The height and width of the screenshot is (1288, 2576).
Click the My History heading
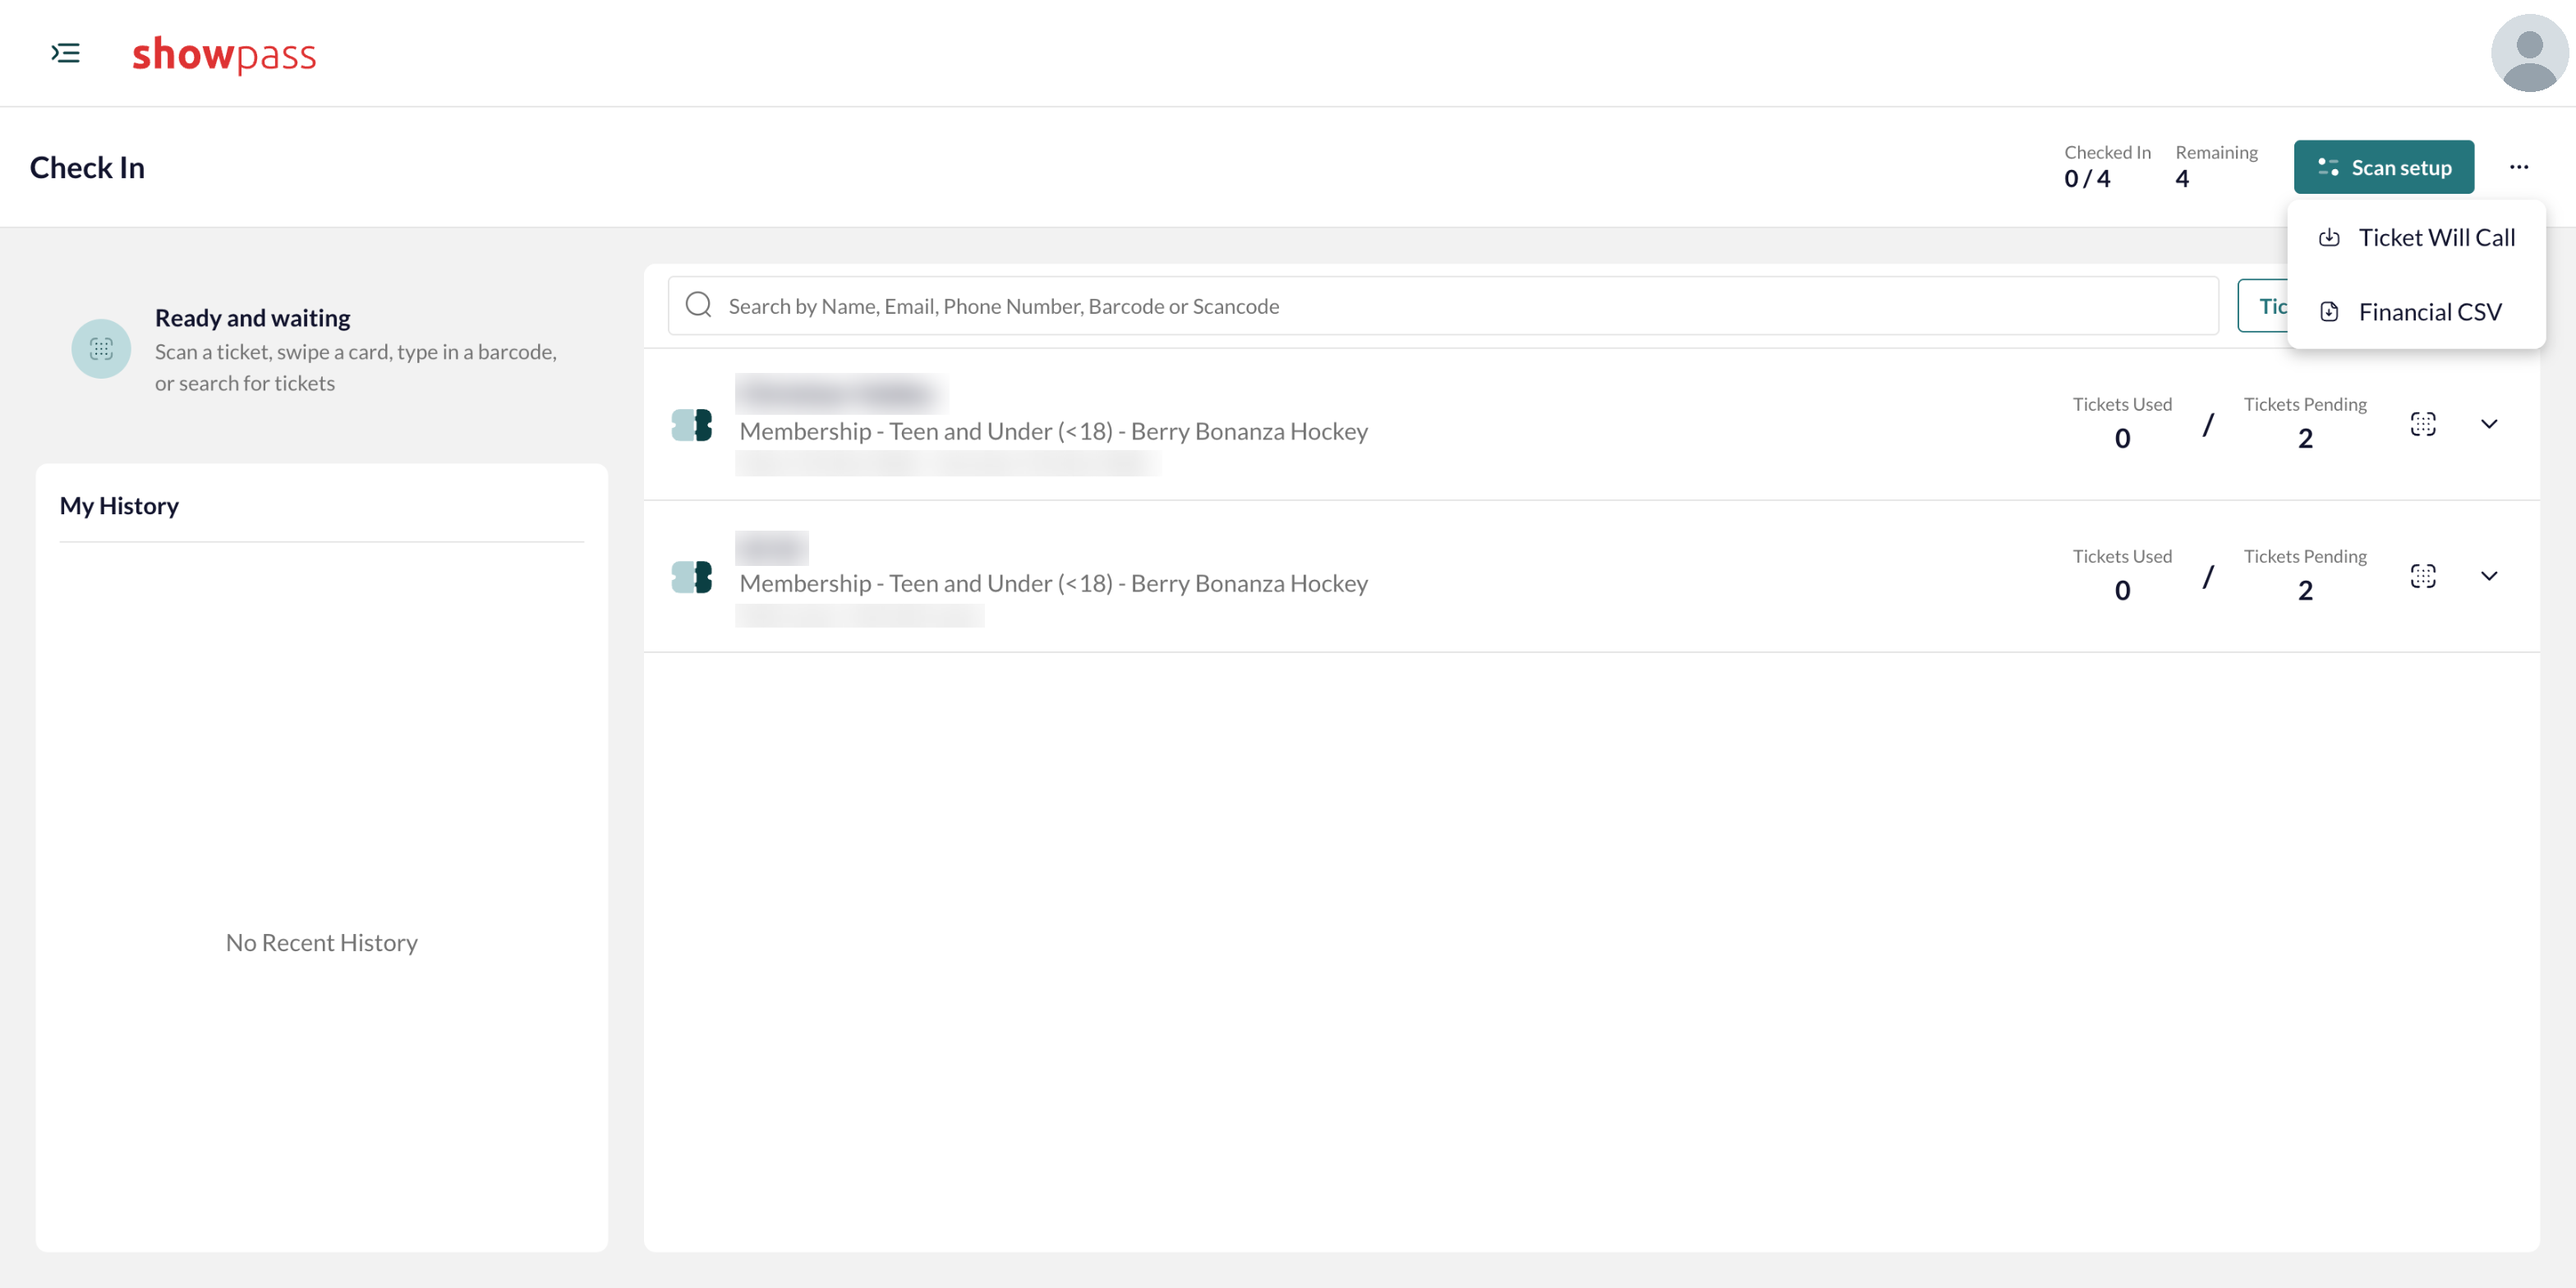[x=119, y=506]
